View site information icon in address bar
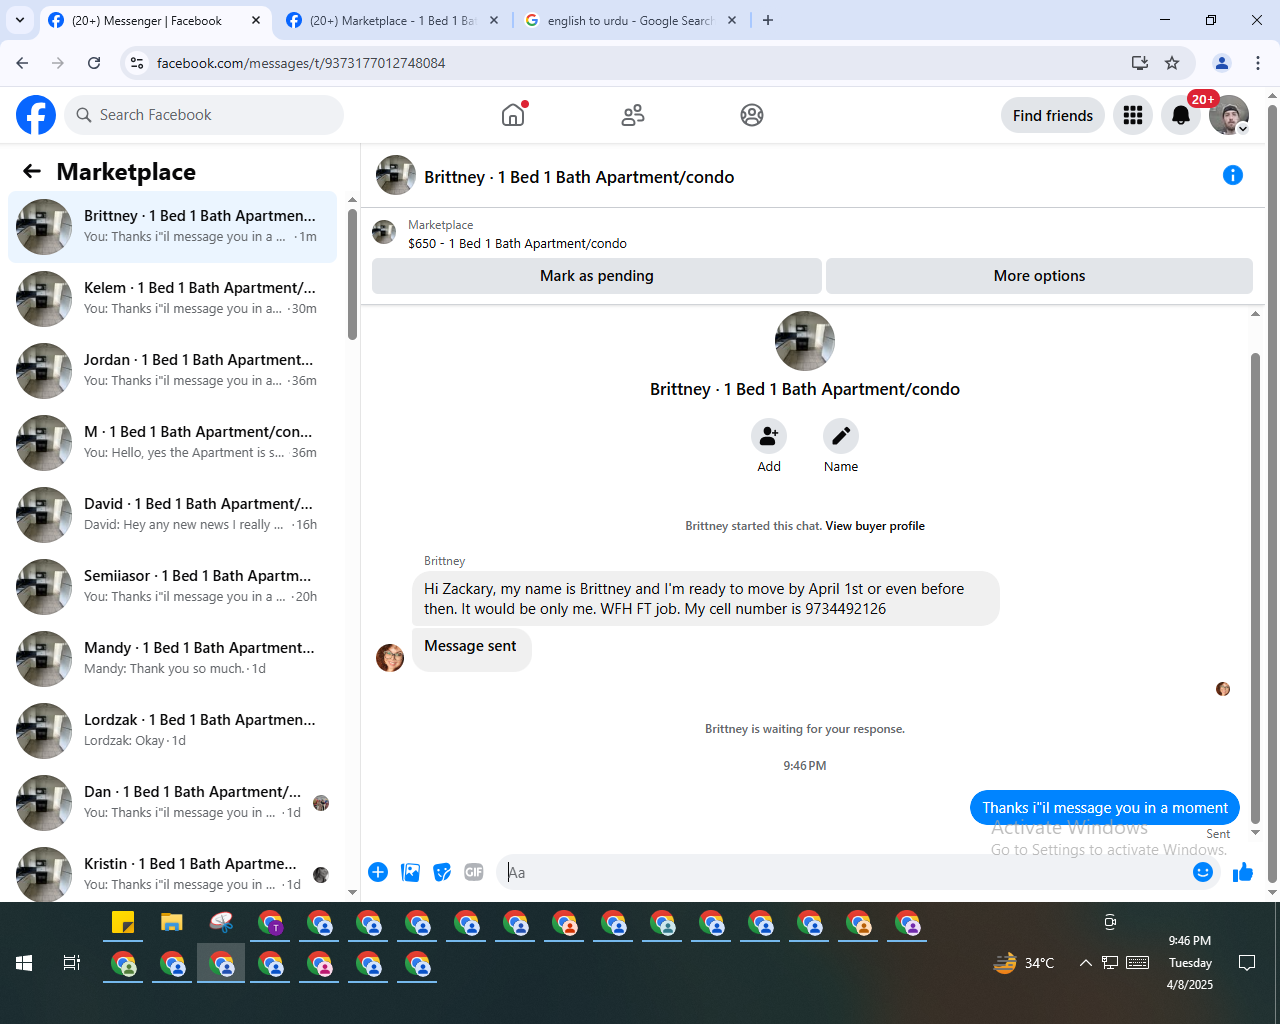The height and width of the screenshot is (1024, 1280). point(138,63)
